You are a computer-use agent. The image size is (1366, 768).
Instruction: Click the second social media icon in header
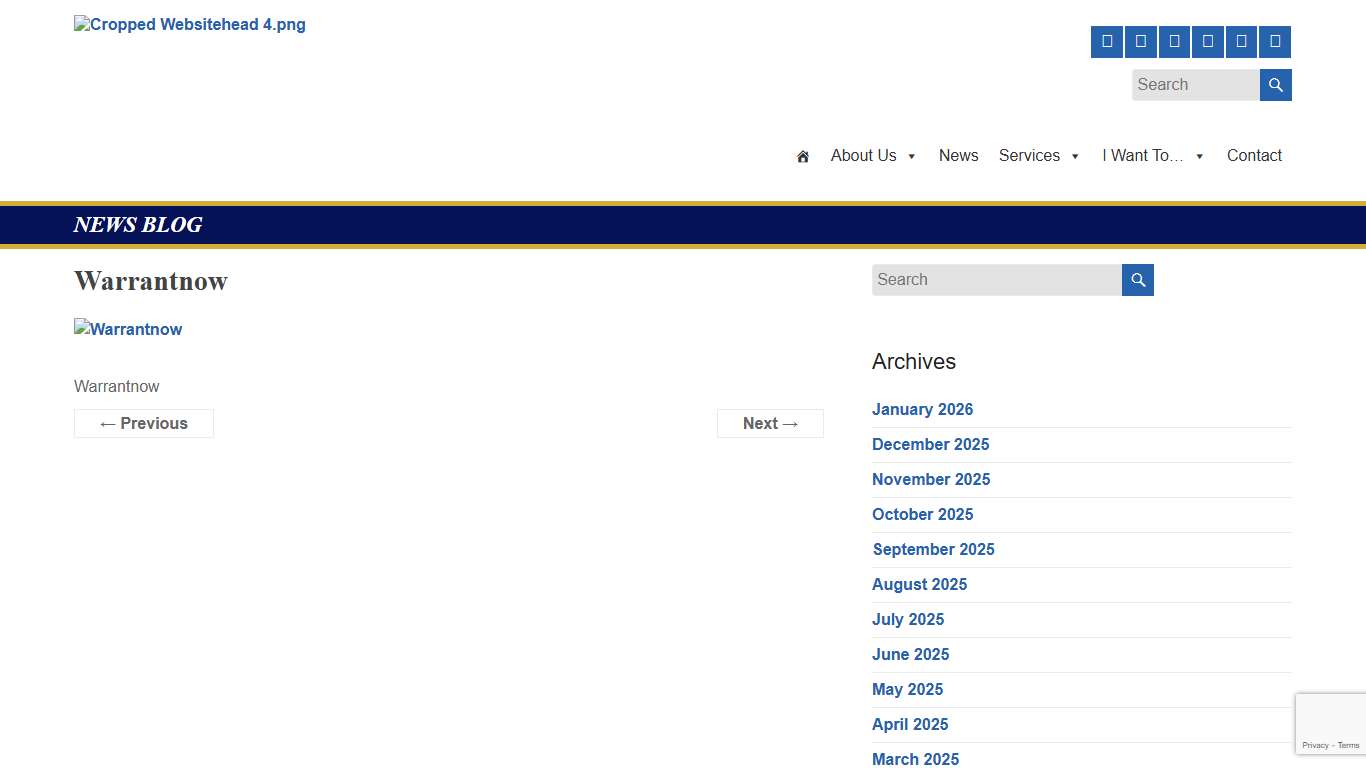[1141, 42]
